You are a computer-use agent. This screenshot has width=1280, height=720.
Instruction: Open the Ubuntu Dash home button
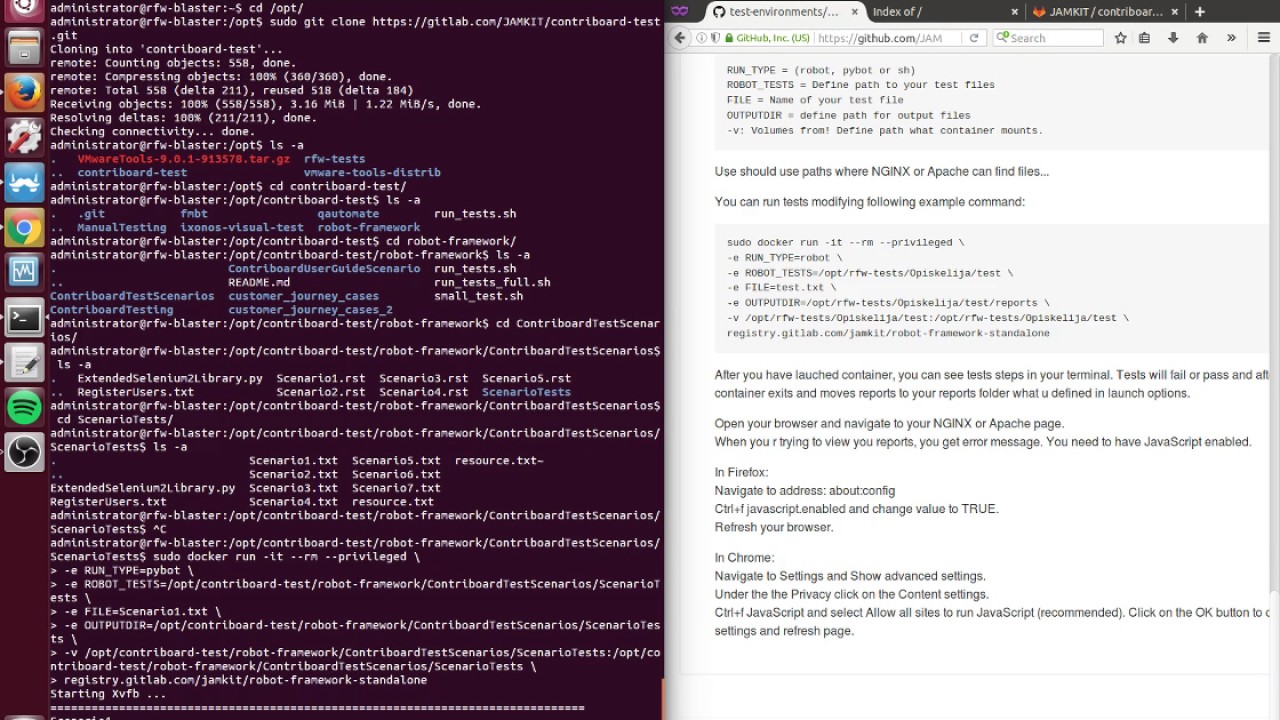tap(24, 9)
